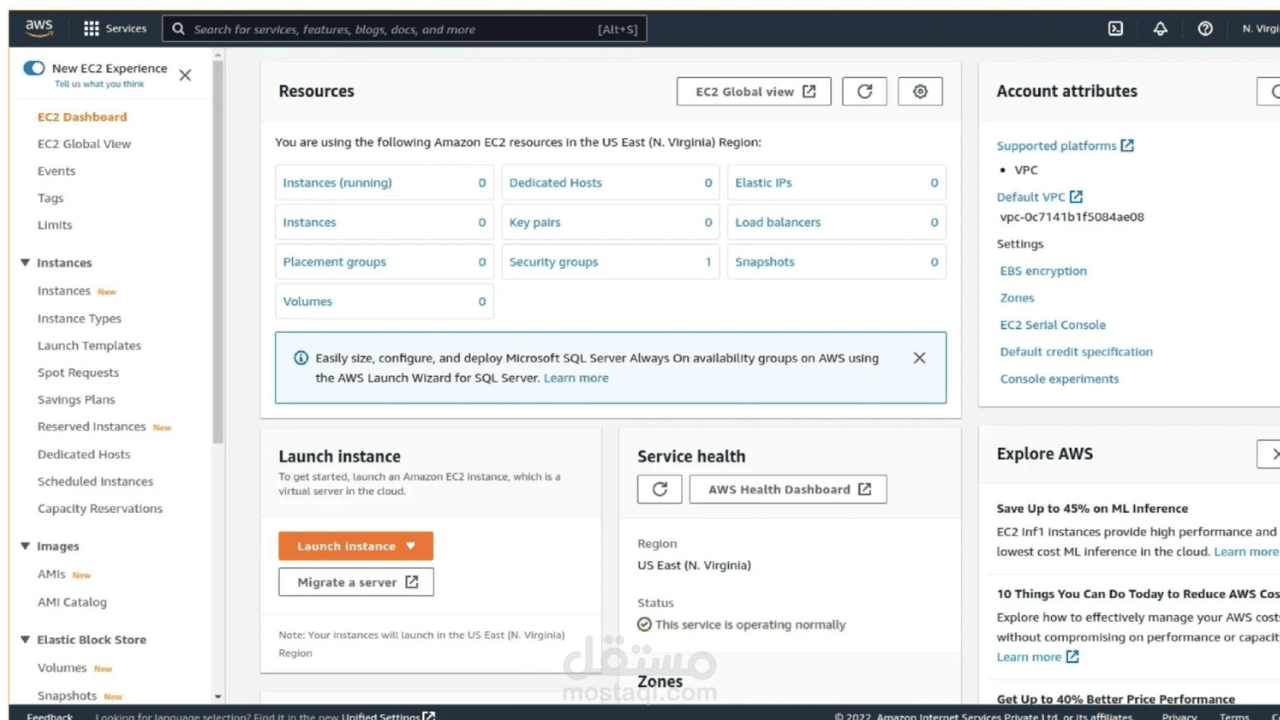The image size is (1280, 720).
Task: Open the EC2 Global view button
Action: (755, 91)
